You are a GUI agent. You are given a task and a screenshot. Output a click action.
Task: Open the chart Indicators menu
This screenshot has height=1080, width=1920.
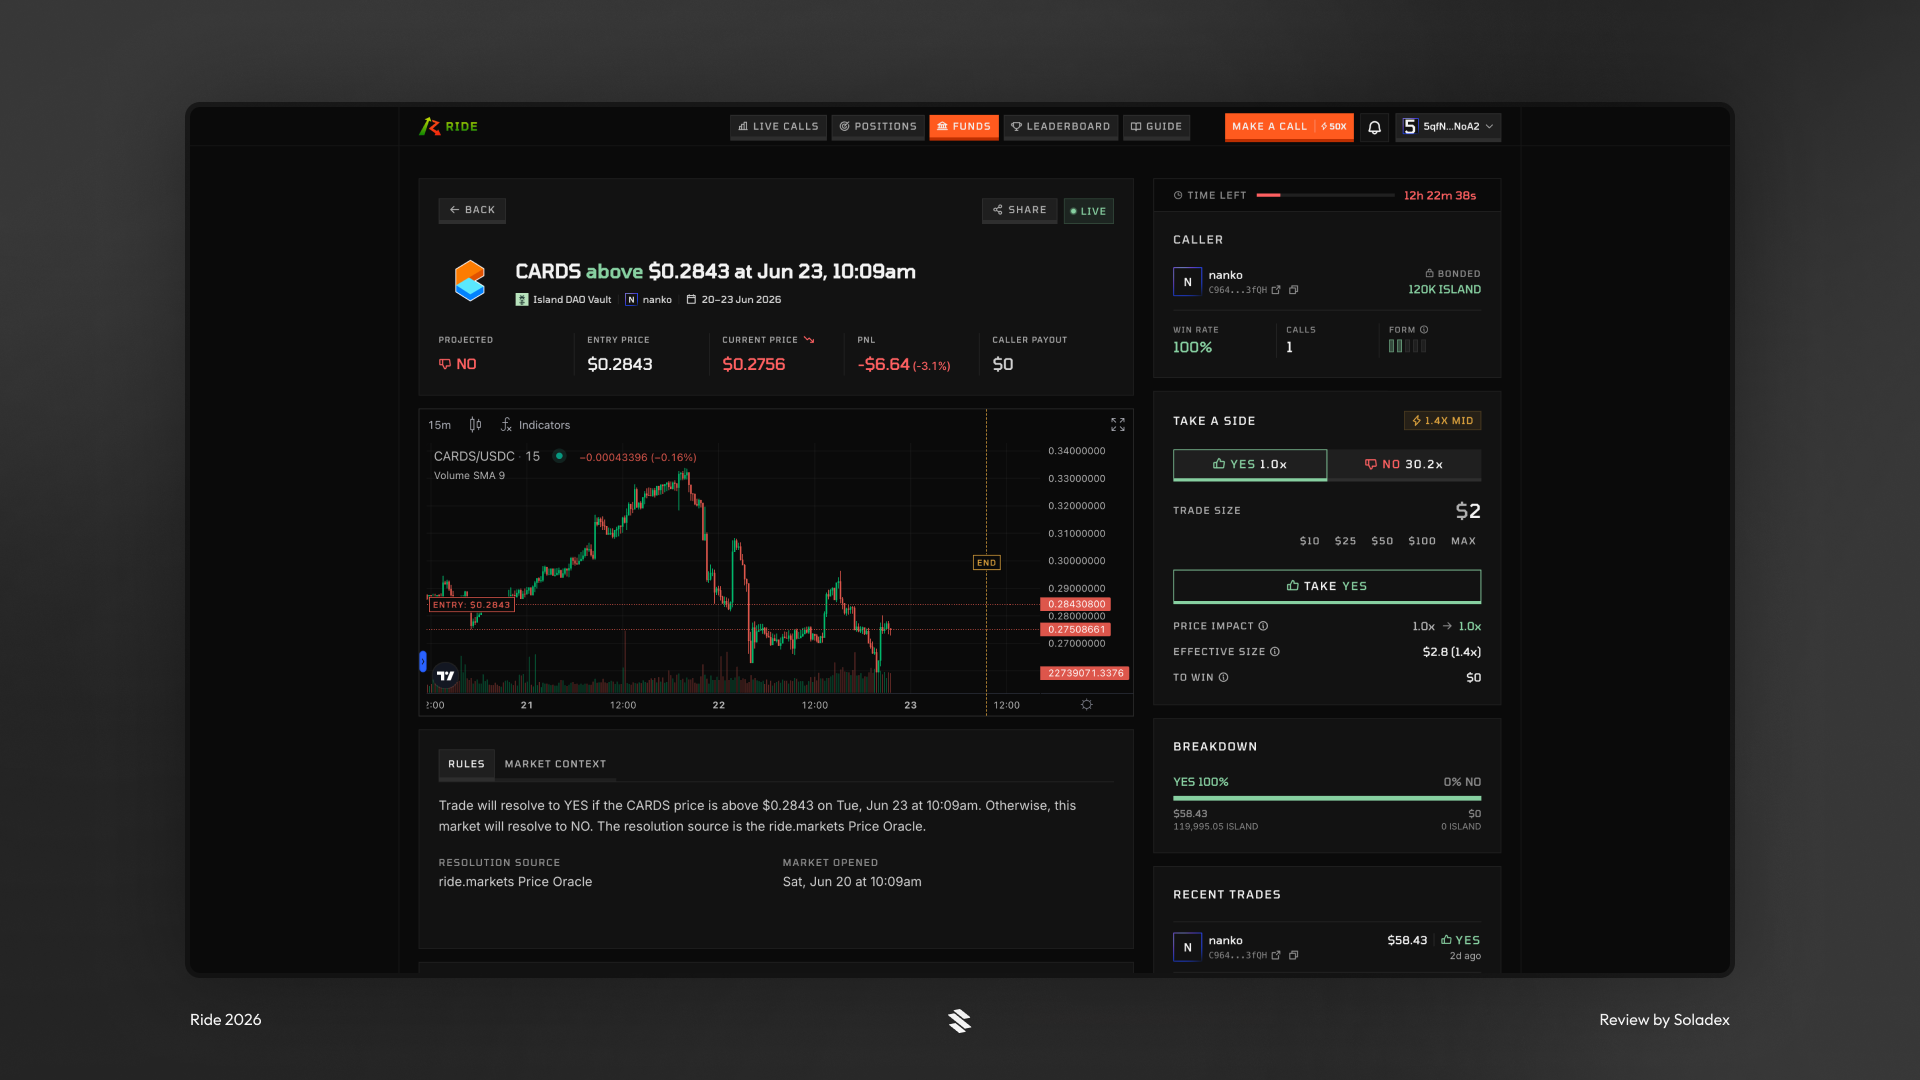point(535,425)
